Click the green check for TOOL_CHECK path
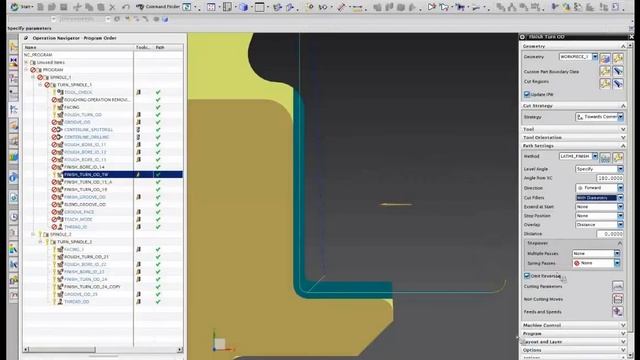 point(158,92)
